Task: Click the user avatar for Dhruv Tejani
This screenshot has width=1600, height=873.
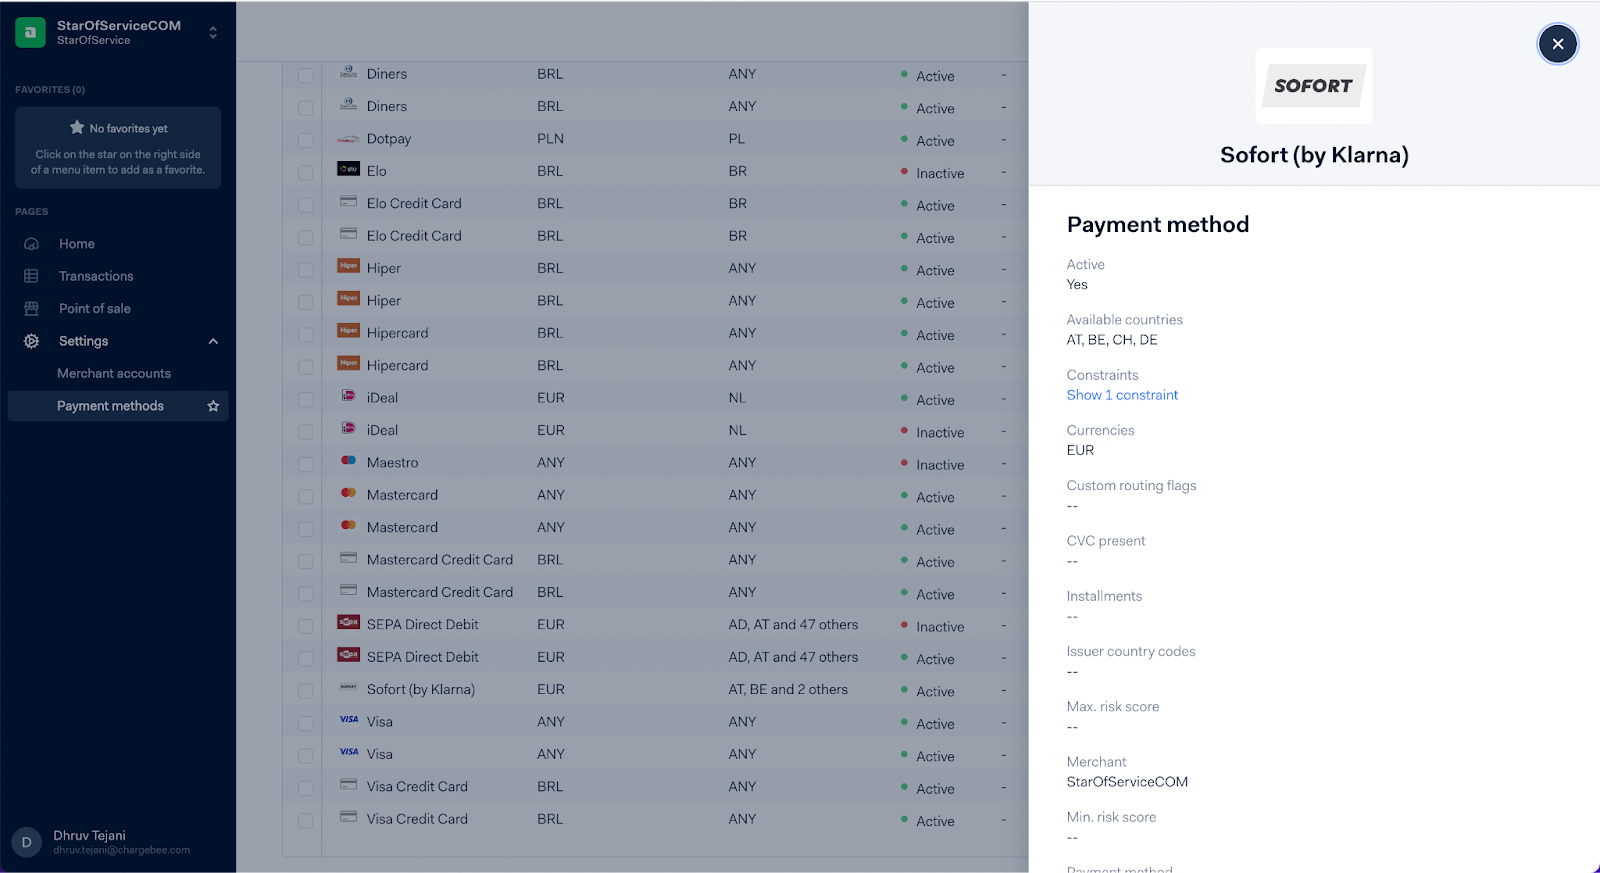Action: [x=26, y=842]
